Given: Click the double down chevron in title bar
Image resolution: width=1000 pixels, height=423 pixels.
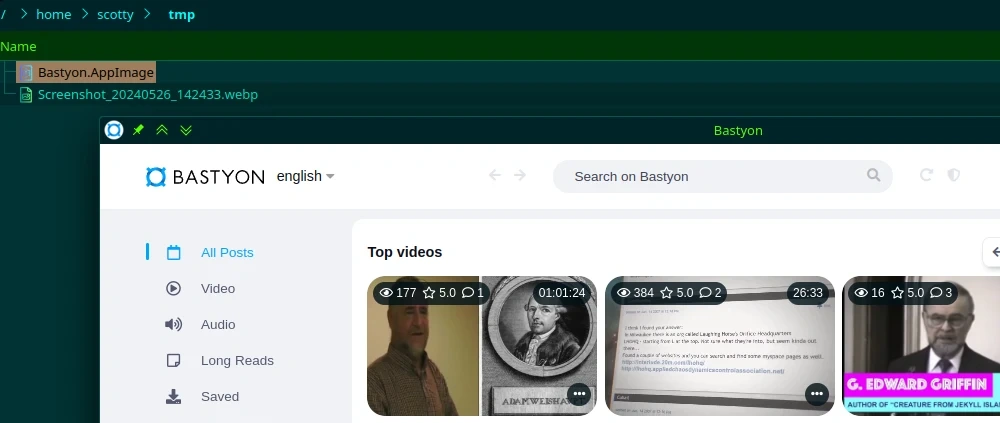Looking at the screenshot, I should (x=186, y=130).
